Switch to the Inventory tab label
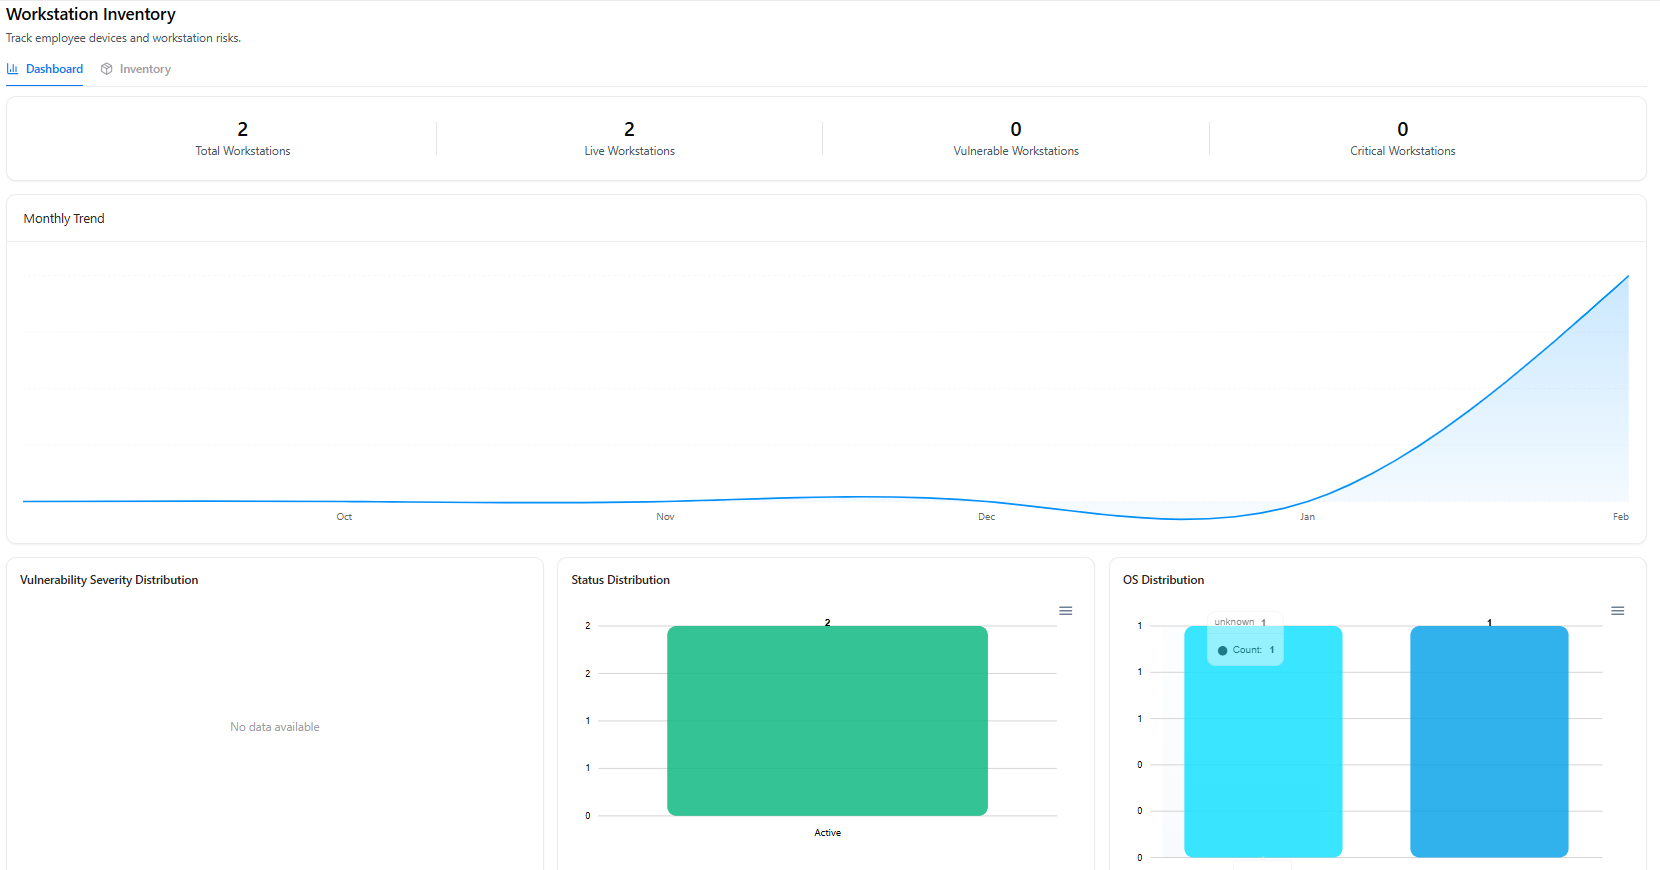The image size is (1660, 870). (145, 69)
